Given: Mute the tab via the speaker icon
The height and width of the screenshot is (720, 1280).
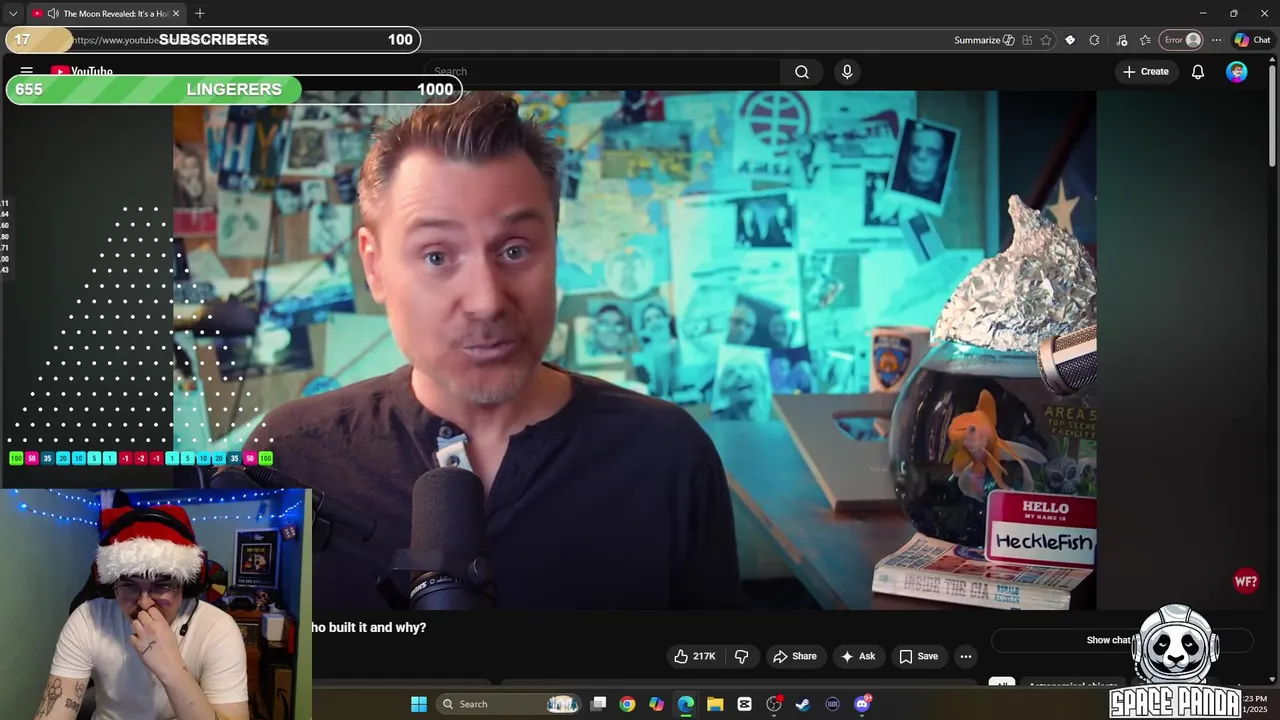Looking at the screenshot, I should point(52,13).
